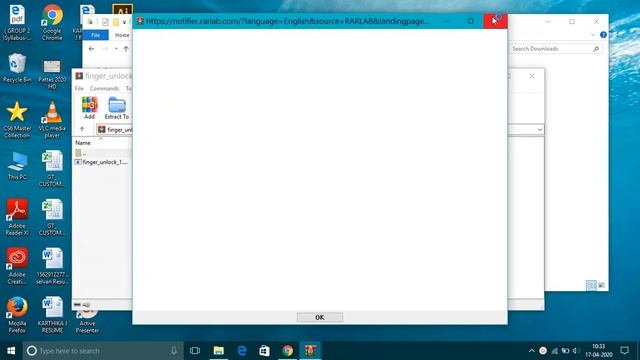Open Microsoft Edge from the taskbar
Viewport: 640px width, 360px height.
[x=242, y=351]
